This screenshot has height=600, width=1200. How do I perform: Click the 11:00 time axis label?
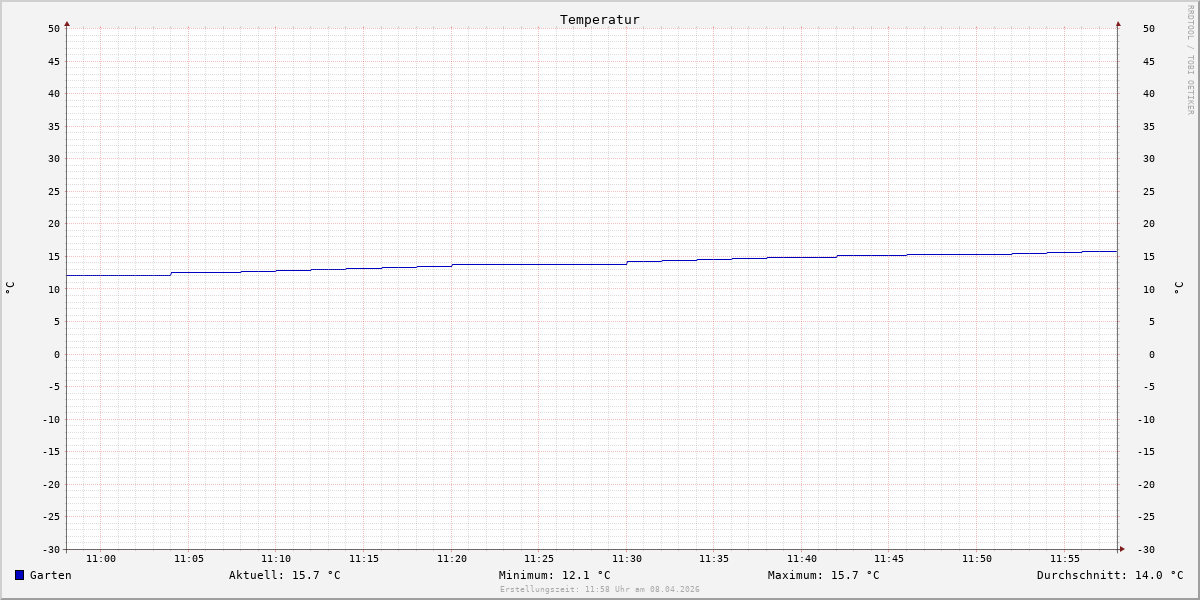pyautogui.click(x=101, y=559)
